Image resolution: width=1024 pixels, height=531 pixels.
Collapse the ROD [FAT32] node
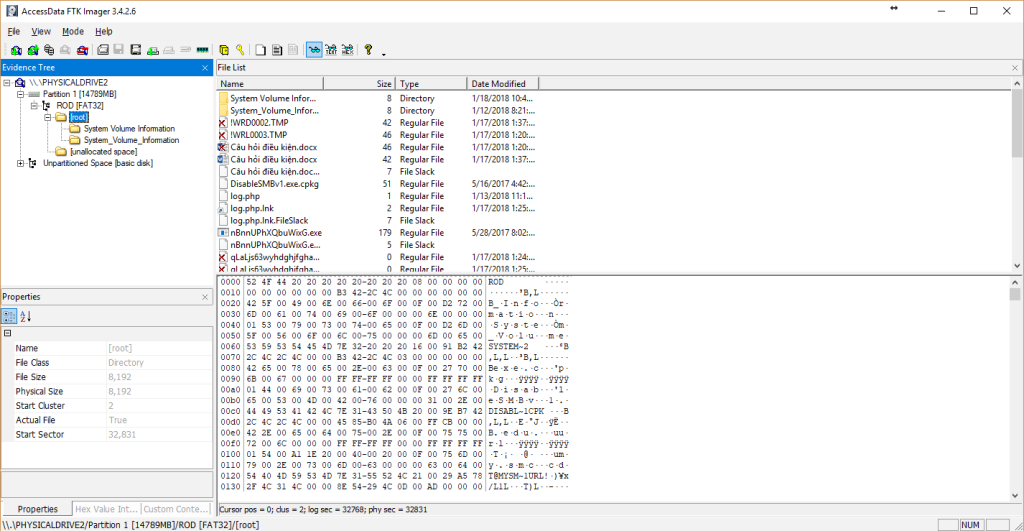point(34,106)
